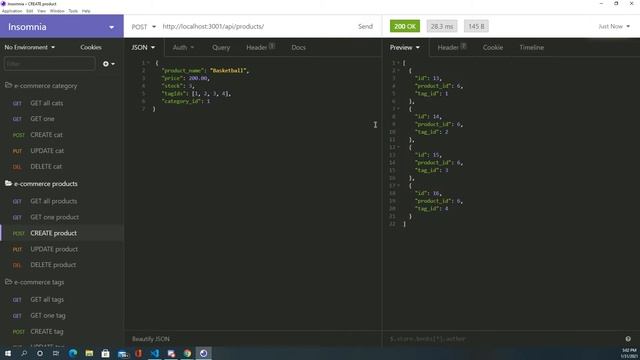The width and height of the screenshot is (640, 360).
Task: Open File Explorer from the taskbar
Action: coord(89,353)
